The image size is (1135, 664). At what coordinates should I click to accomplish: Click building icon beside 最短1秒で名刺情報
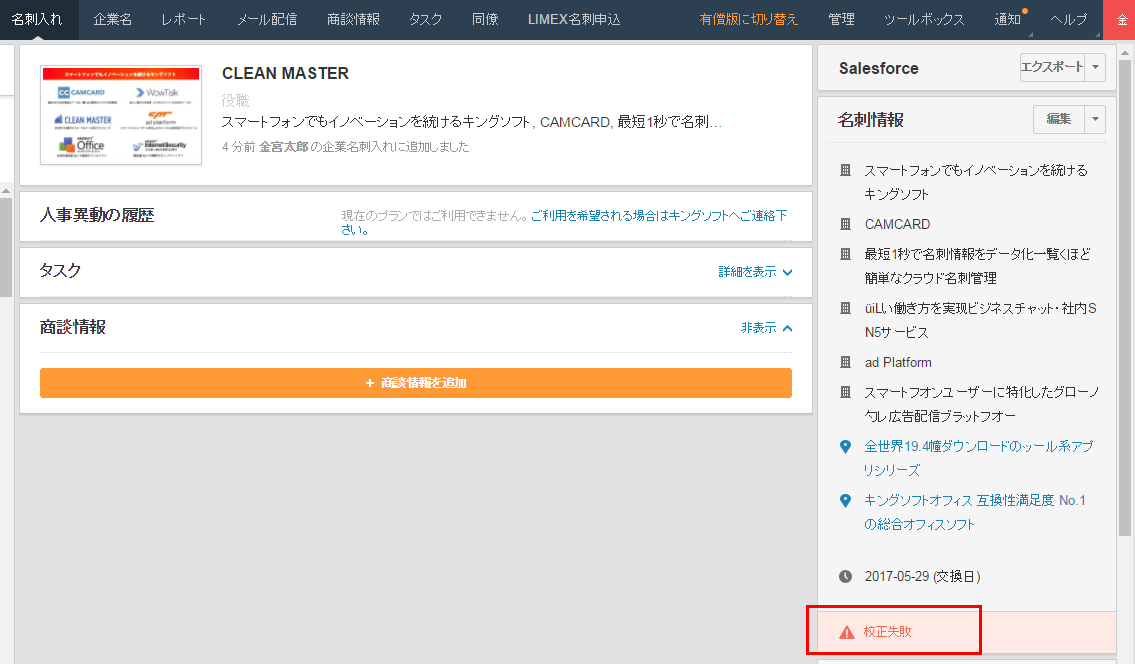[845, 254]
